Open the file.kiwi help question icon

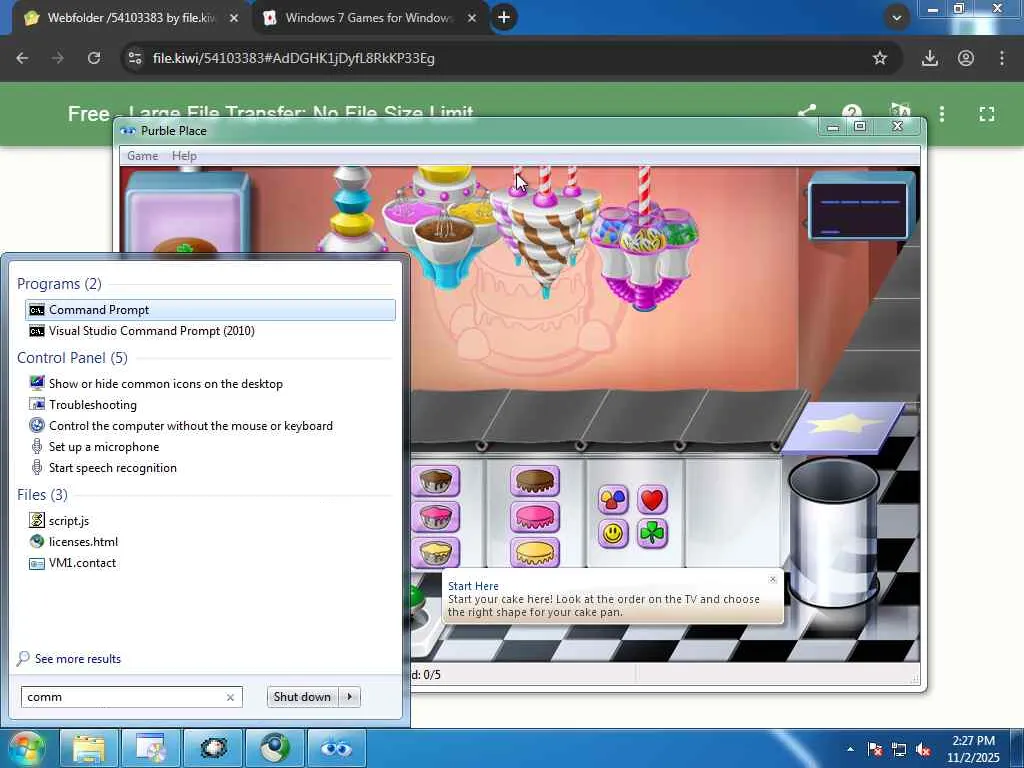(852, 112)
